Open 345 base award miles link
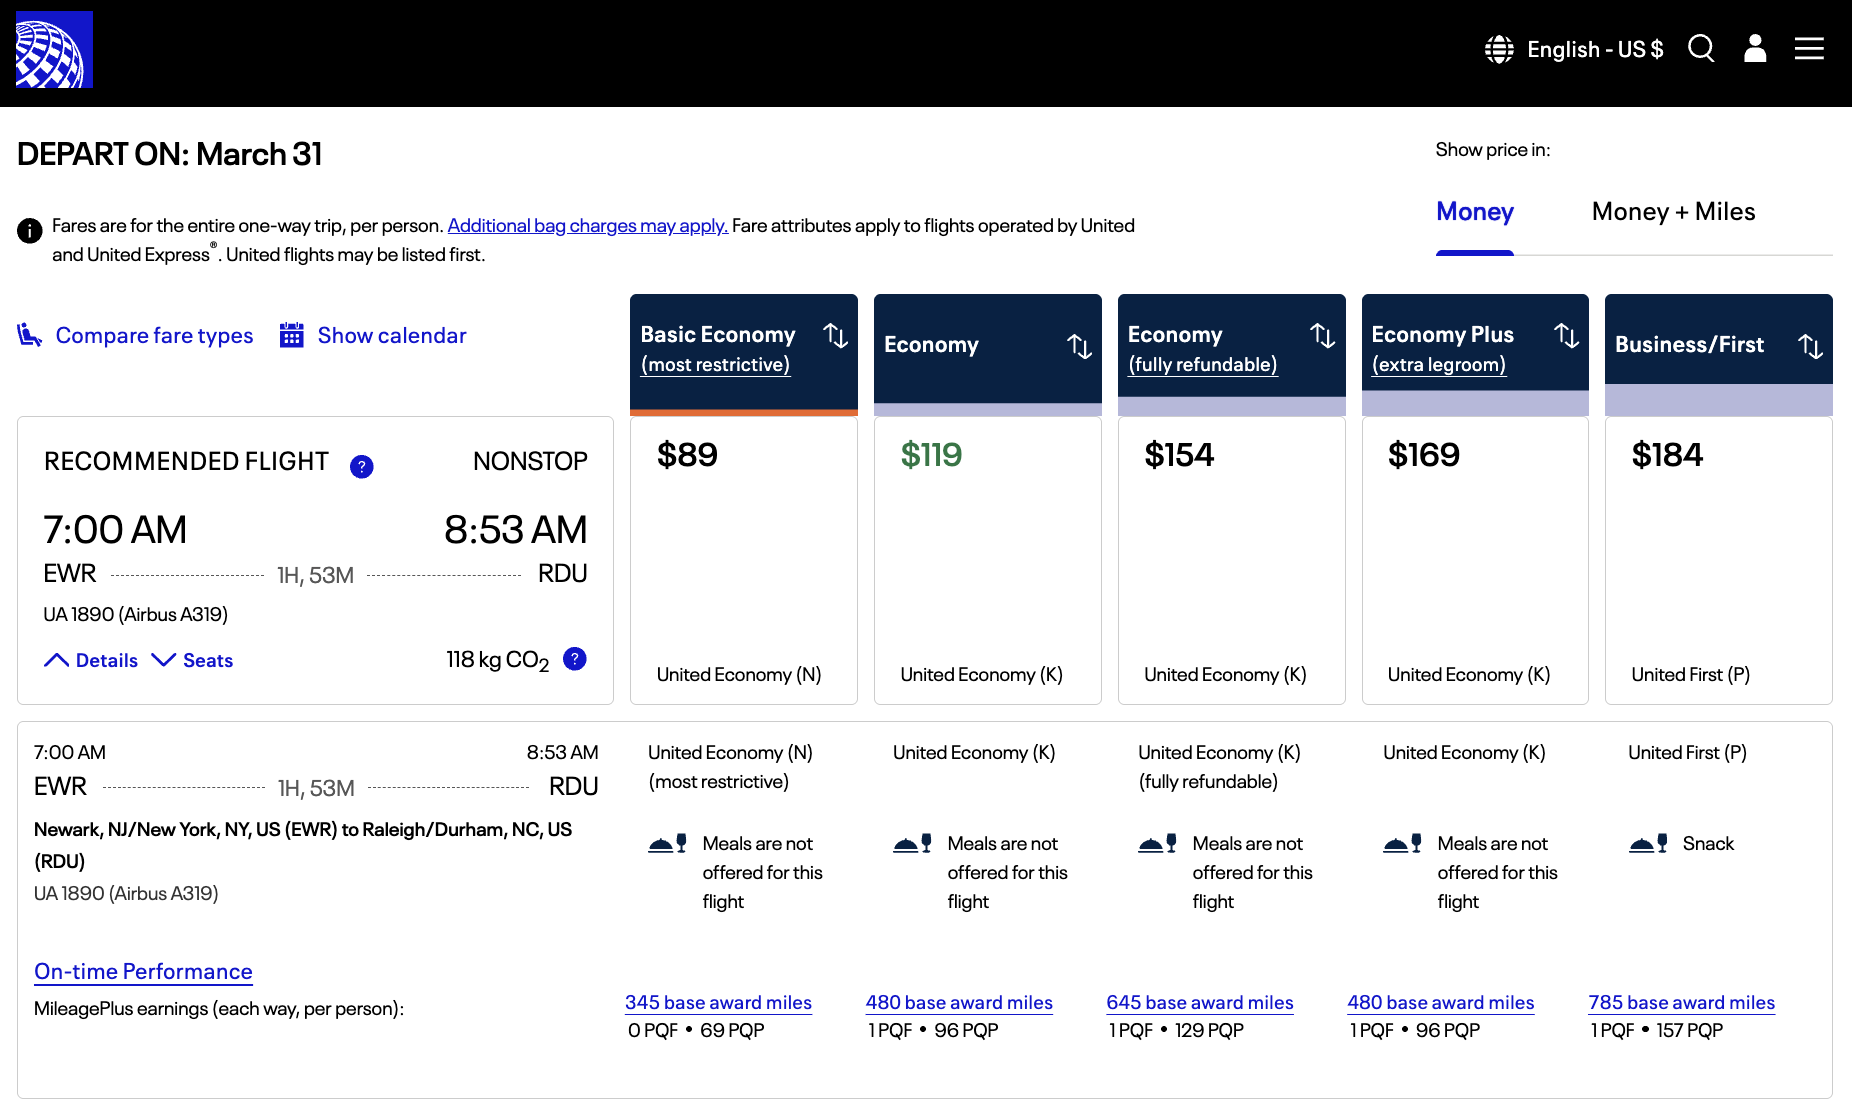1852x1108 pixels. [718, 1003]
